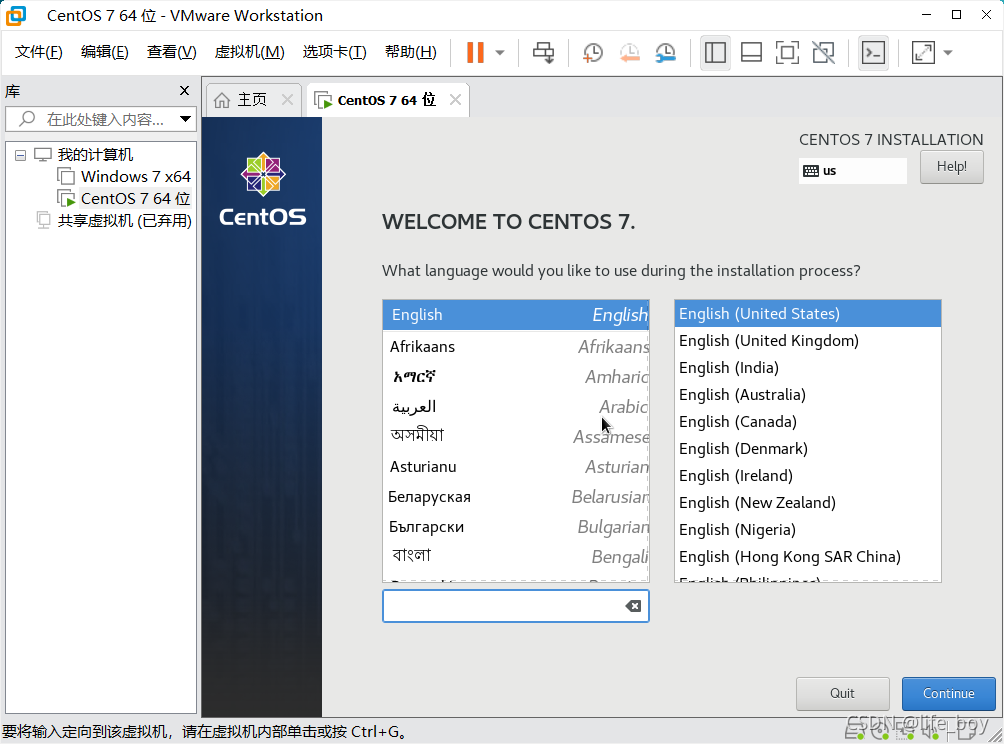Open the console view icon
The height and width of the screenshot is (744, 1004).
pyautogui.click(x=873, y=53)
